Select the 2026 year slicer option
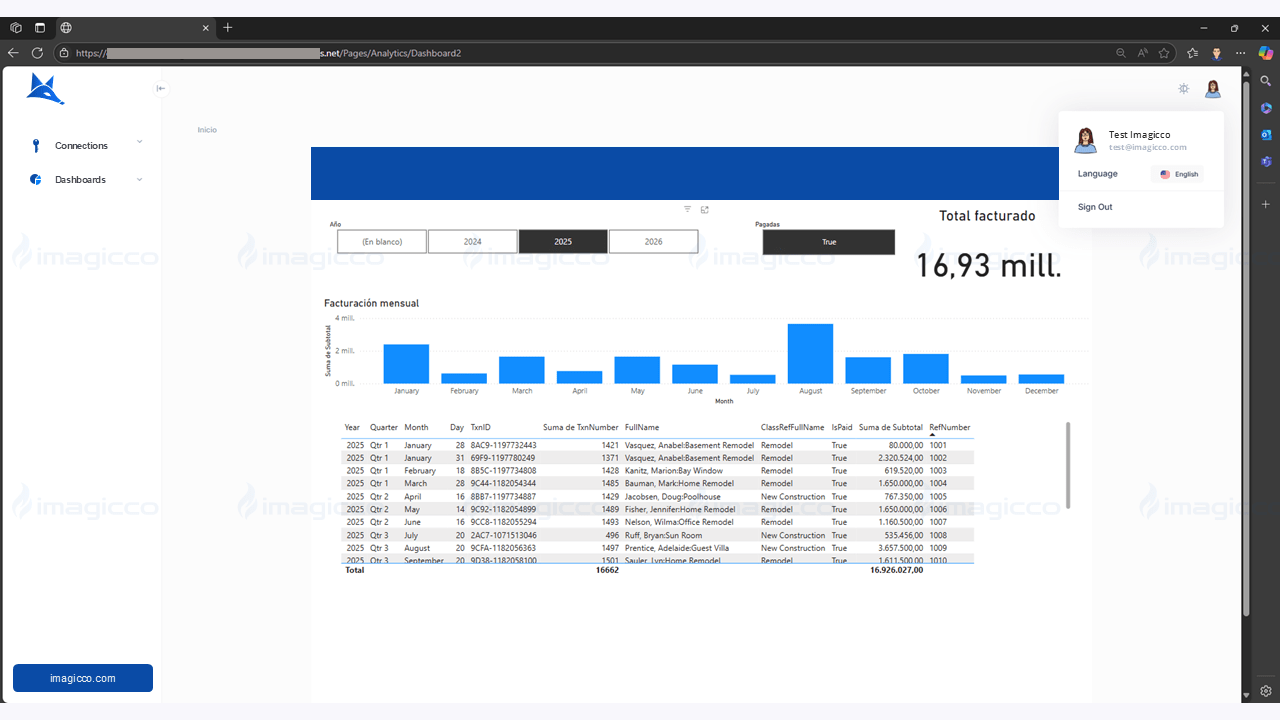 coord(653,242)
